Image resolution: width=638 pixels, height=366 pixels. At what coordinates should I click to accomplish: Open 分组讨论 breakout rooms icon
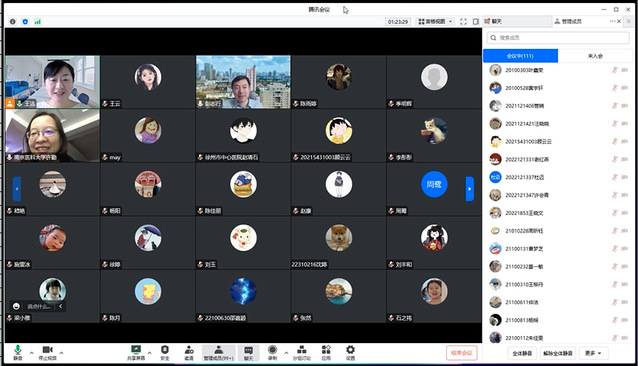302,352
